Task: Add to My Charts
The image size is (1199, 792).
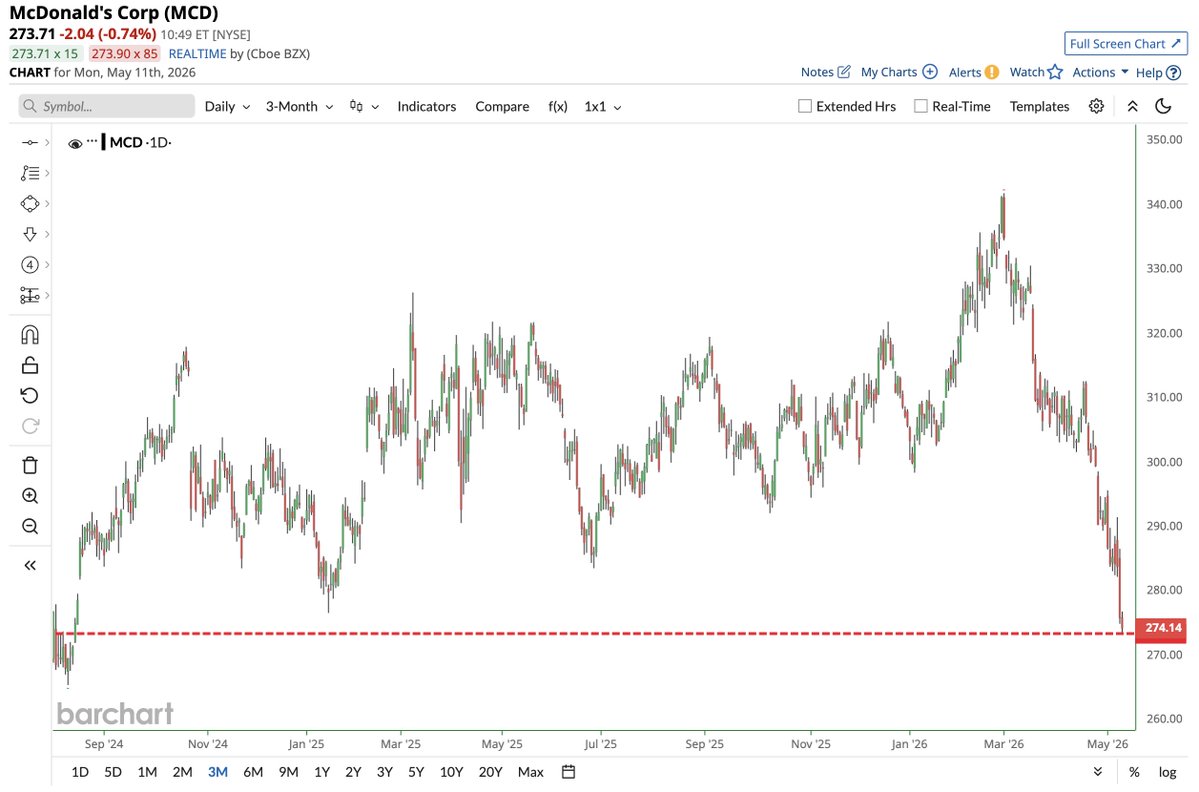Action: 898,72
